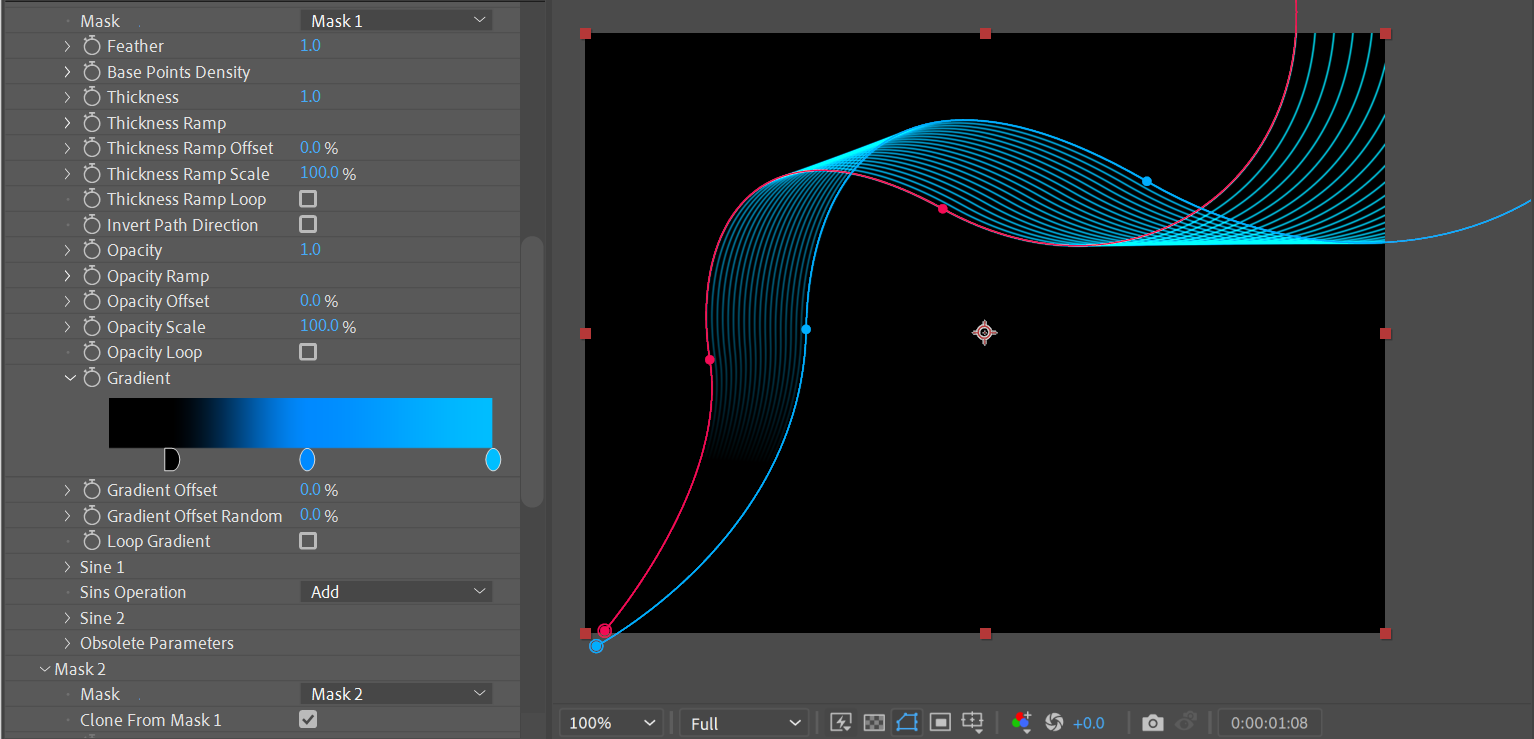Open the Mask 2 dropdown
This screenshot has height=739, width=1534.
click(x=396, y=694)
